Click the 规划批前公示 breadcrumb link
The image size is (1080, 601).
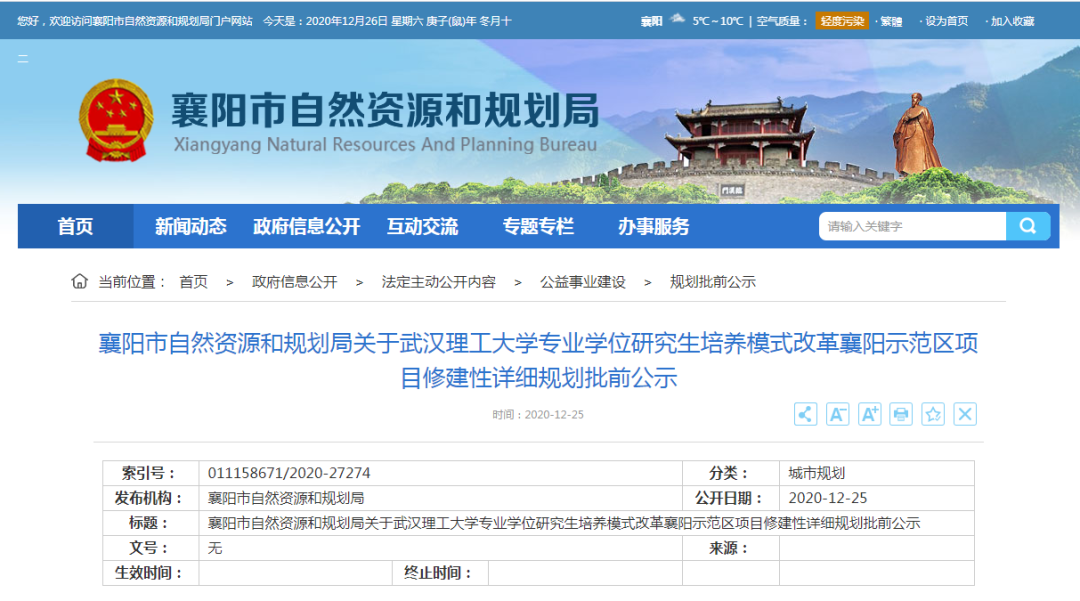[x=713, y=282]
